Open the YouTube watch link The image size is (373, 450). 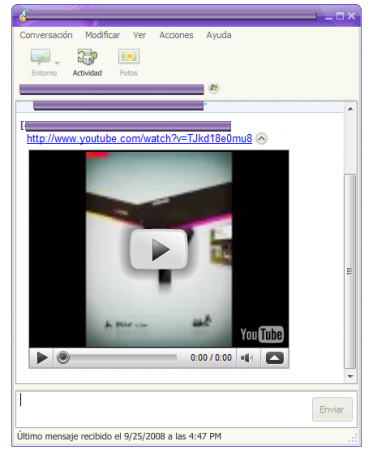coord(139,138)
